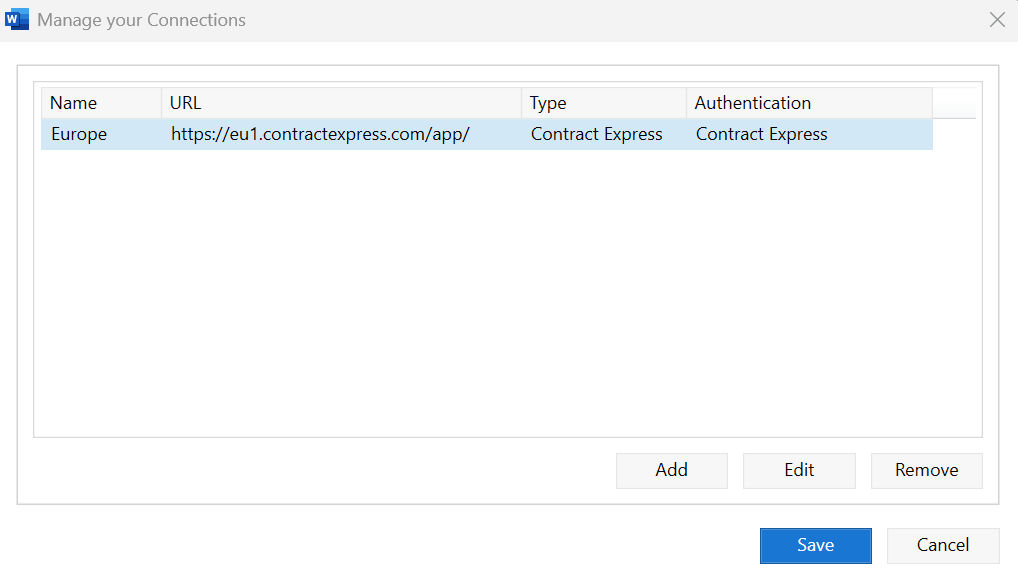This screenshot has height=582, width=1018.
Task: Click the divider between Type and Authentication headers
Action: point(686,103)
